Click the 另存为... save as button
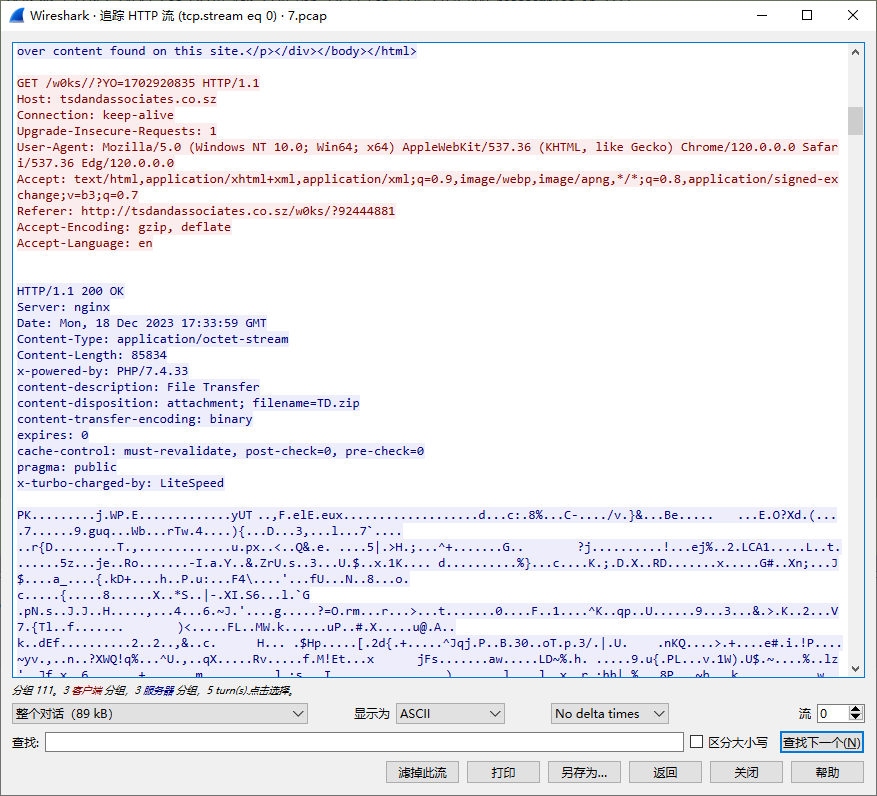Screen dimensions: 877x796 point(584,772)
